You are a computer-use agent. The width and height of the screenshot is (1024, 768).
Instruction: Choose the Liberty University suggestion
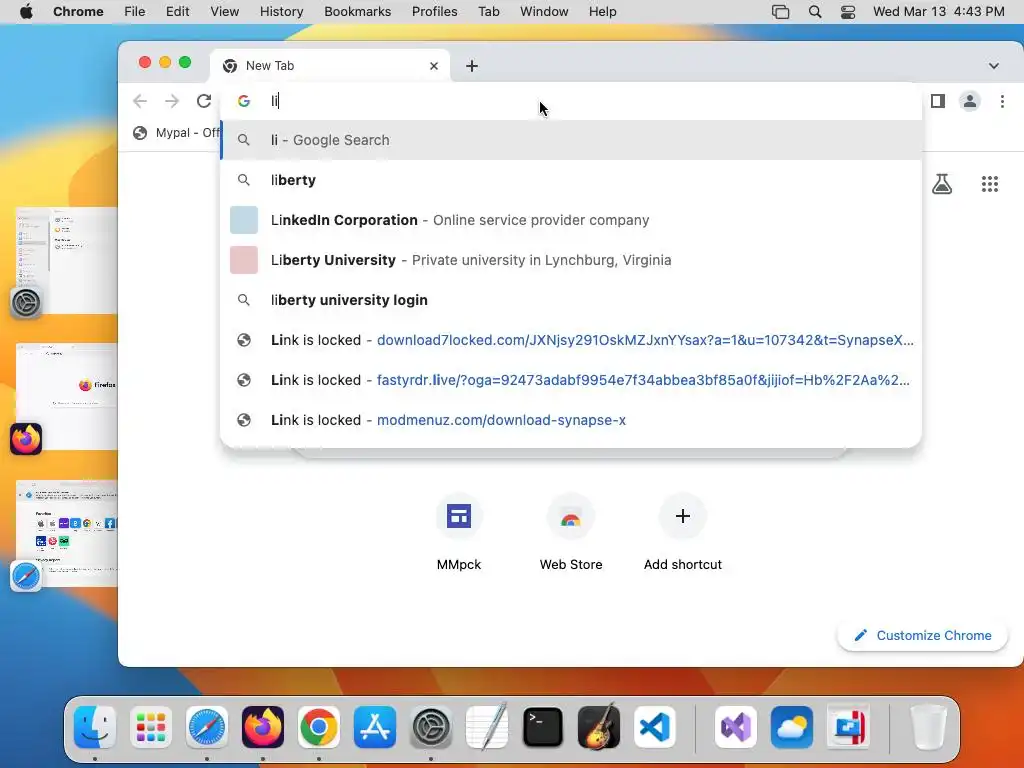coord(571,260)
